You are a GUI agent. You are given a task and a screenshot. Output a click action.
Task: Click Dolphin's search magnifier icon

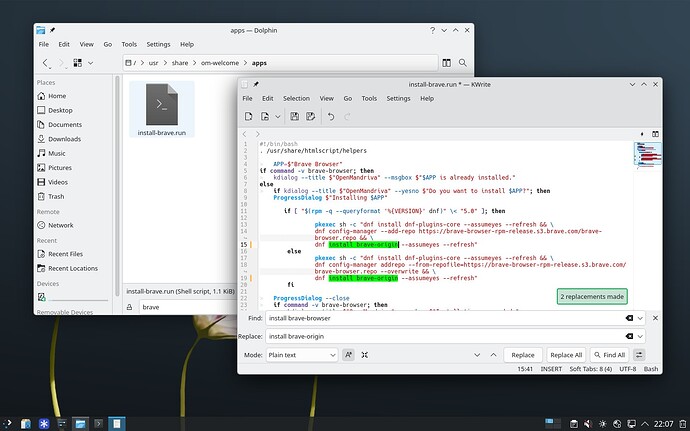pyautogui.click(x=462, y=63)
